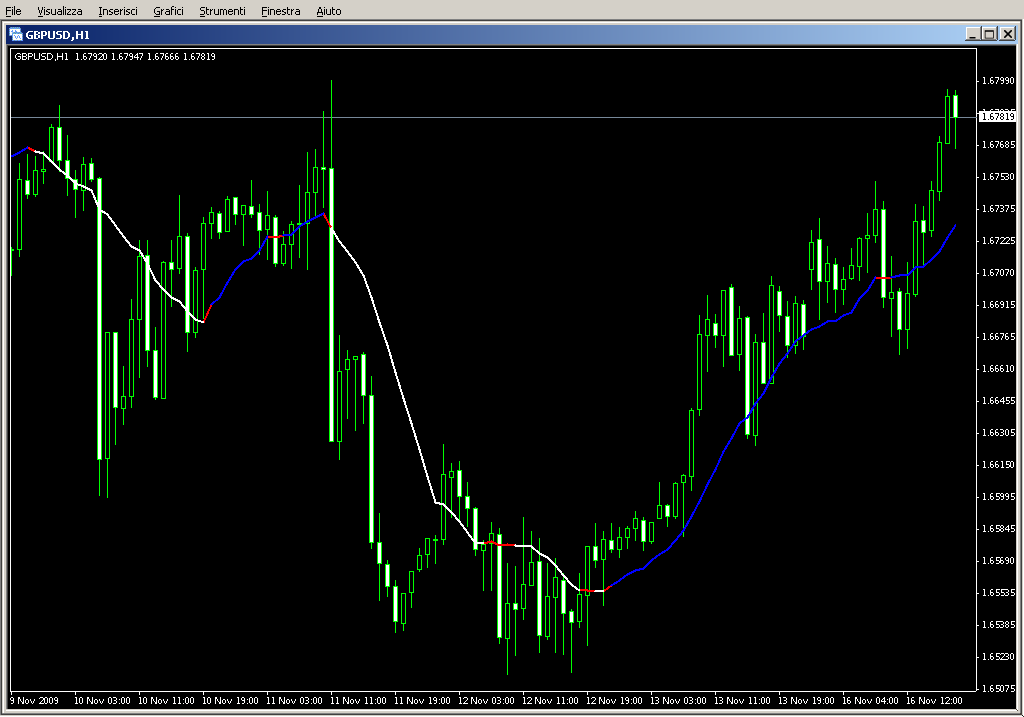This screenshot has width=1024, height=717.
Task: Click time axis label 13 Nov 11:00
Action: (742, 701)
